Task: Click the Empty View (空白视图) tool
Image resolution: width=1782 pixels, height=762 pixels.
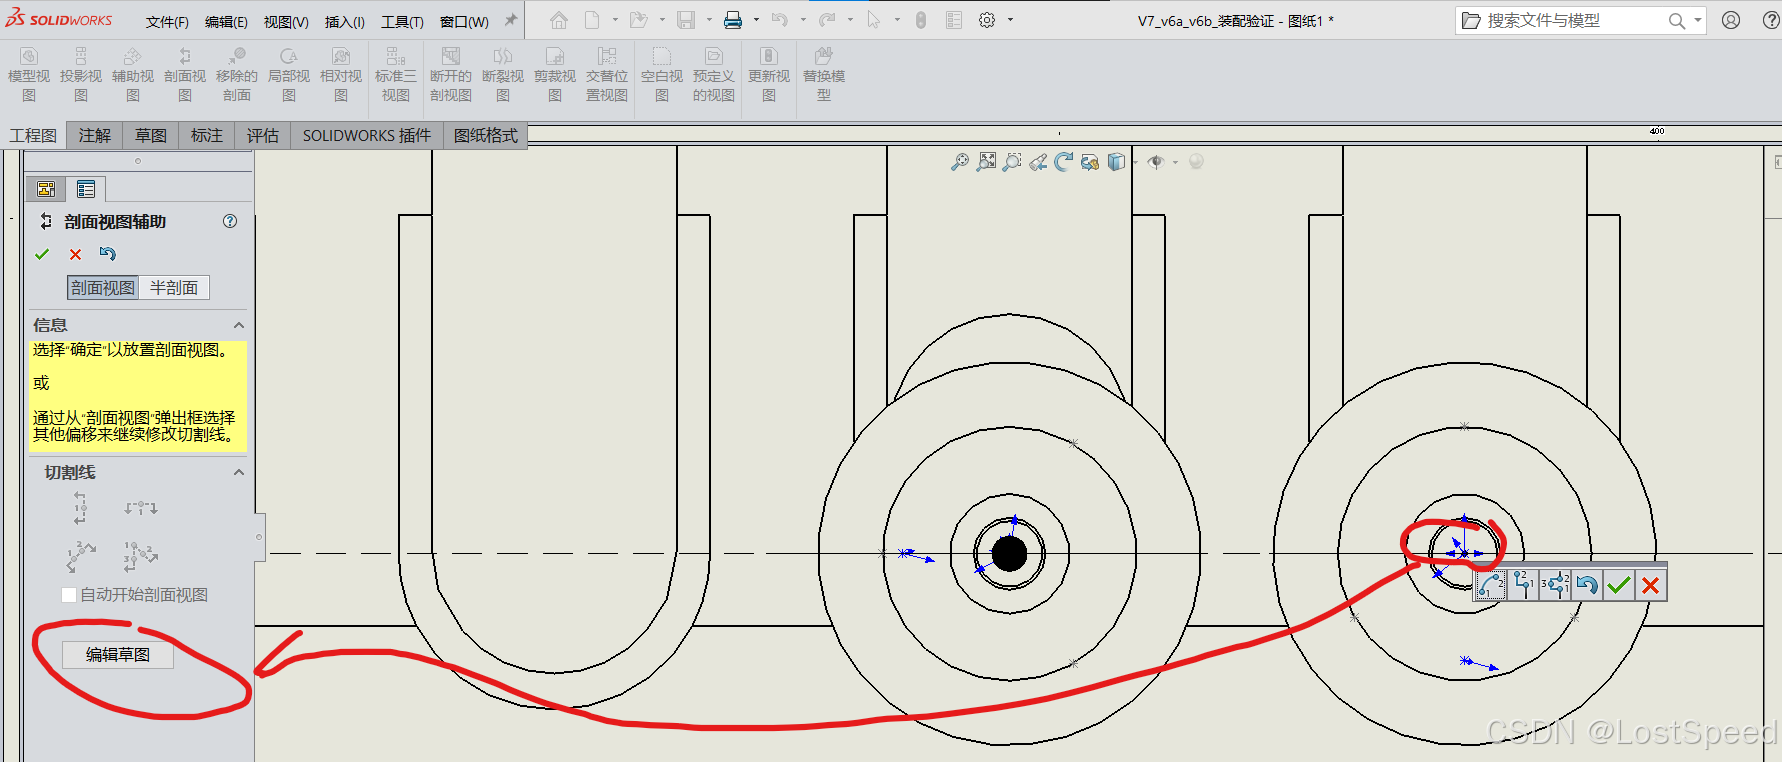Action: tap(662, 74)
